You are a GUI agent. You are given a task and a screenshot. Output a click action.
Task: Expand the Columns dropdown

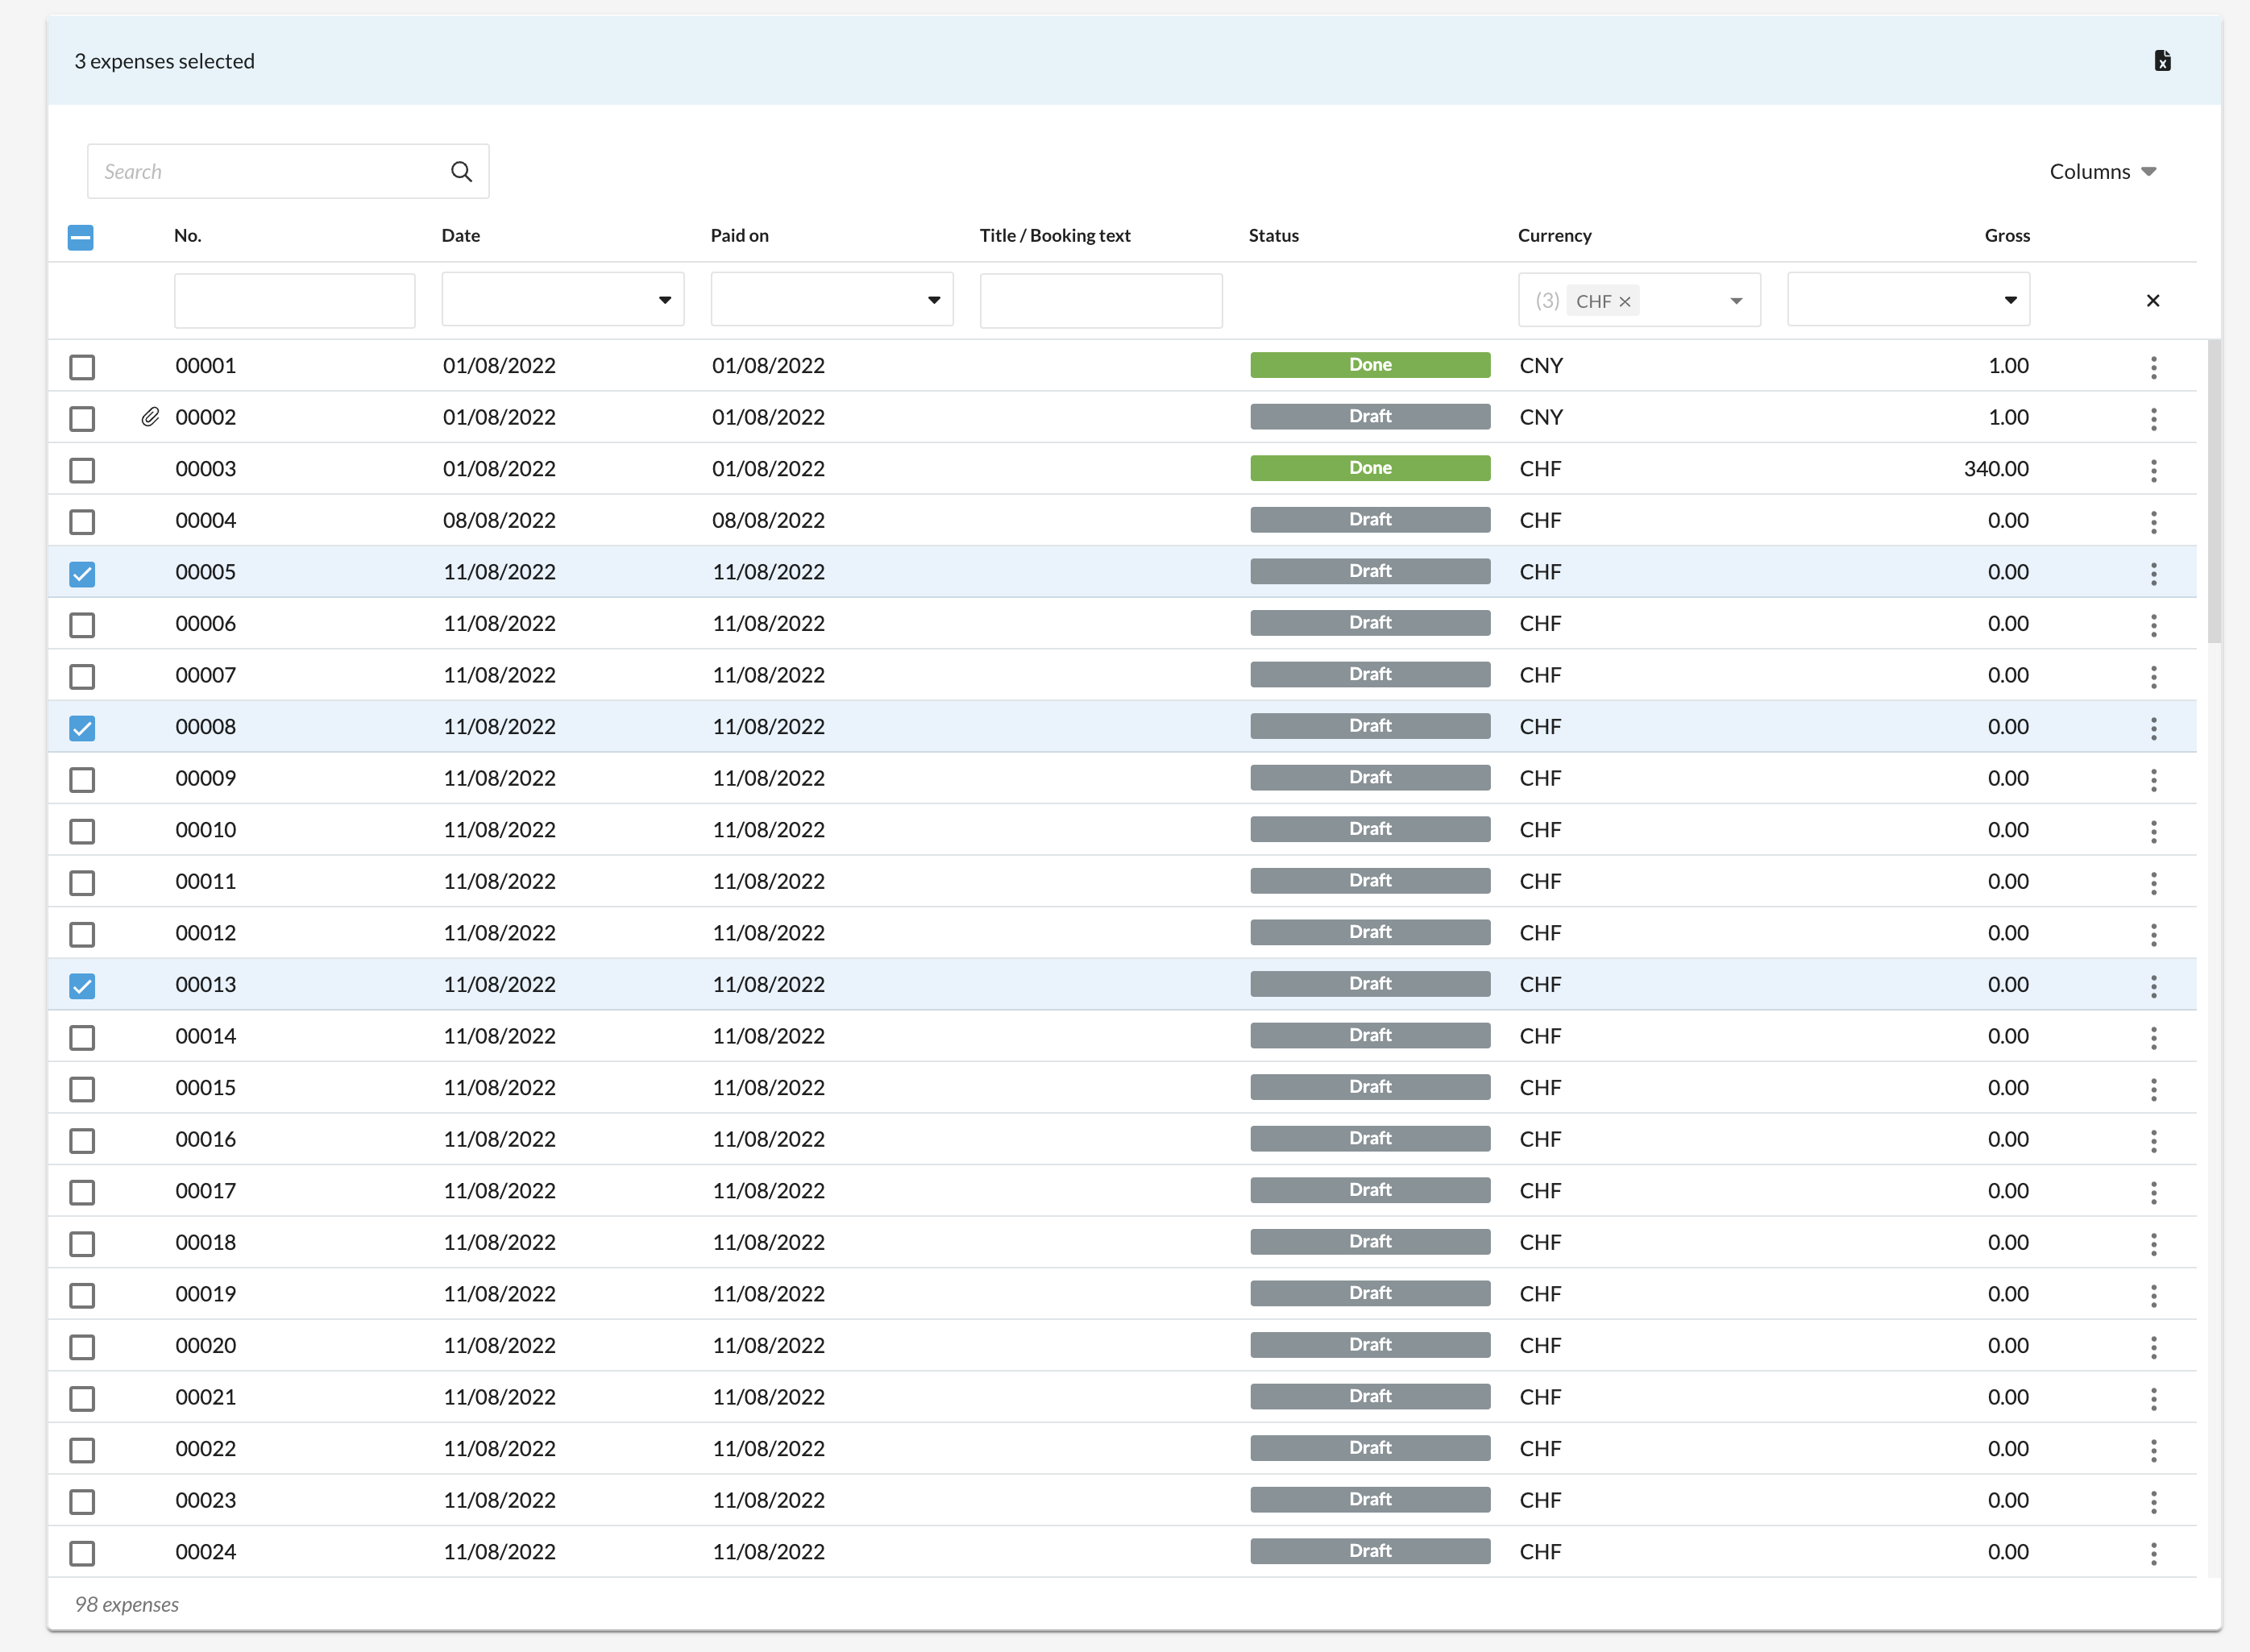pos(2102,171)
